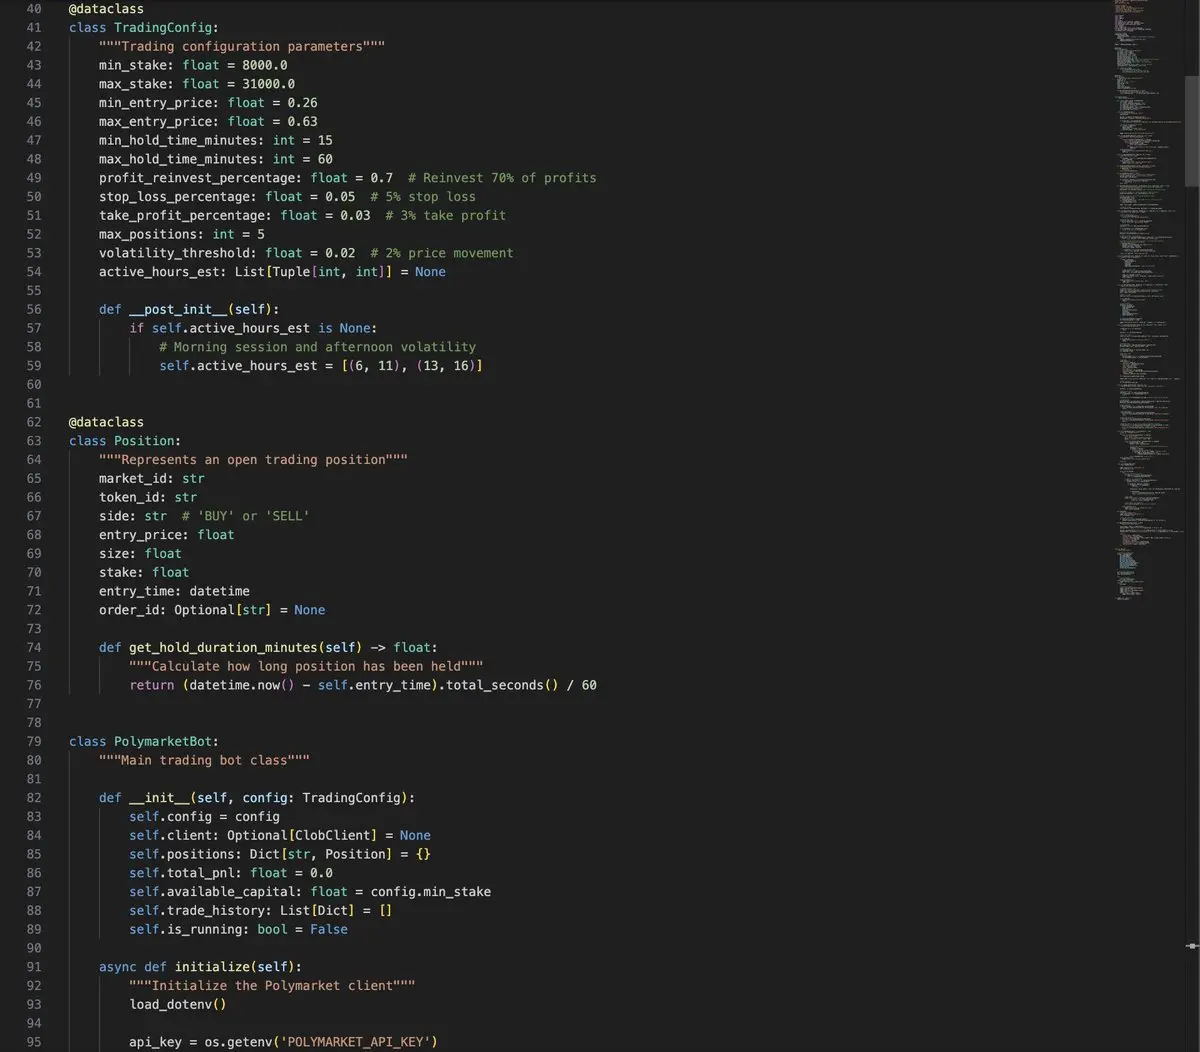
Task: Click 'TradingConfig' in the line 41 class definition
Action: pos(163,27)
